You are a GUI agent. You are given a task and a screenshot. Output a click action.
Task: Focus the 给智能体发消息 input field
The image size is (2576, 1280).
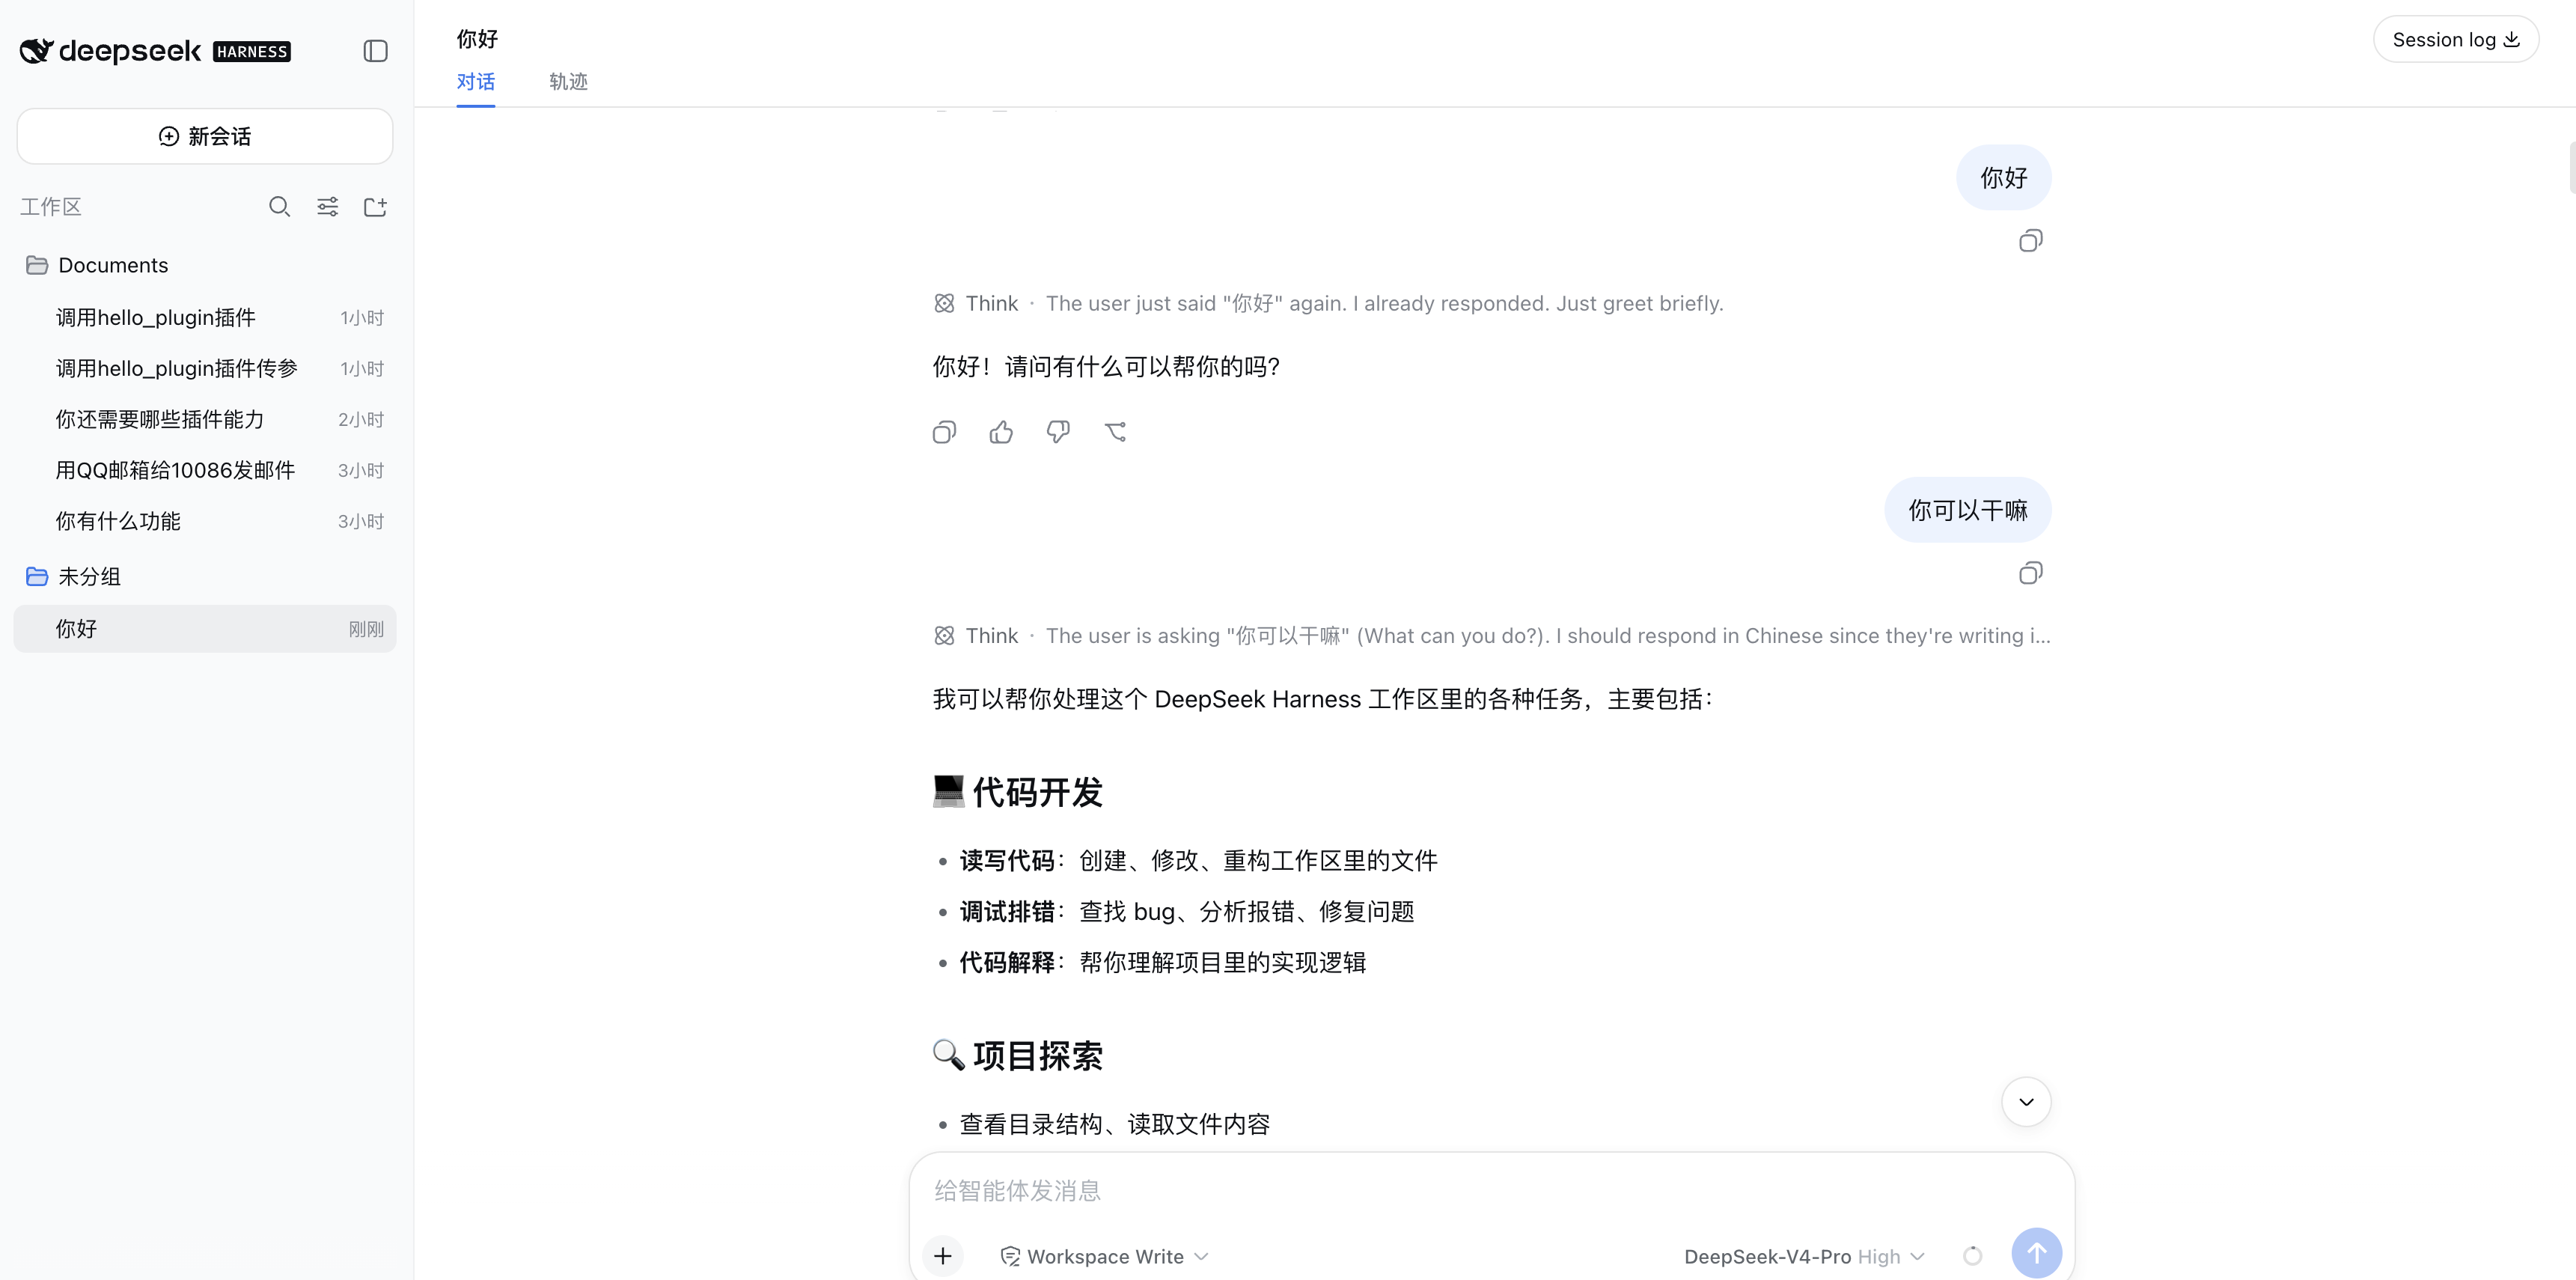1491,1191
